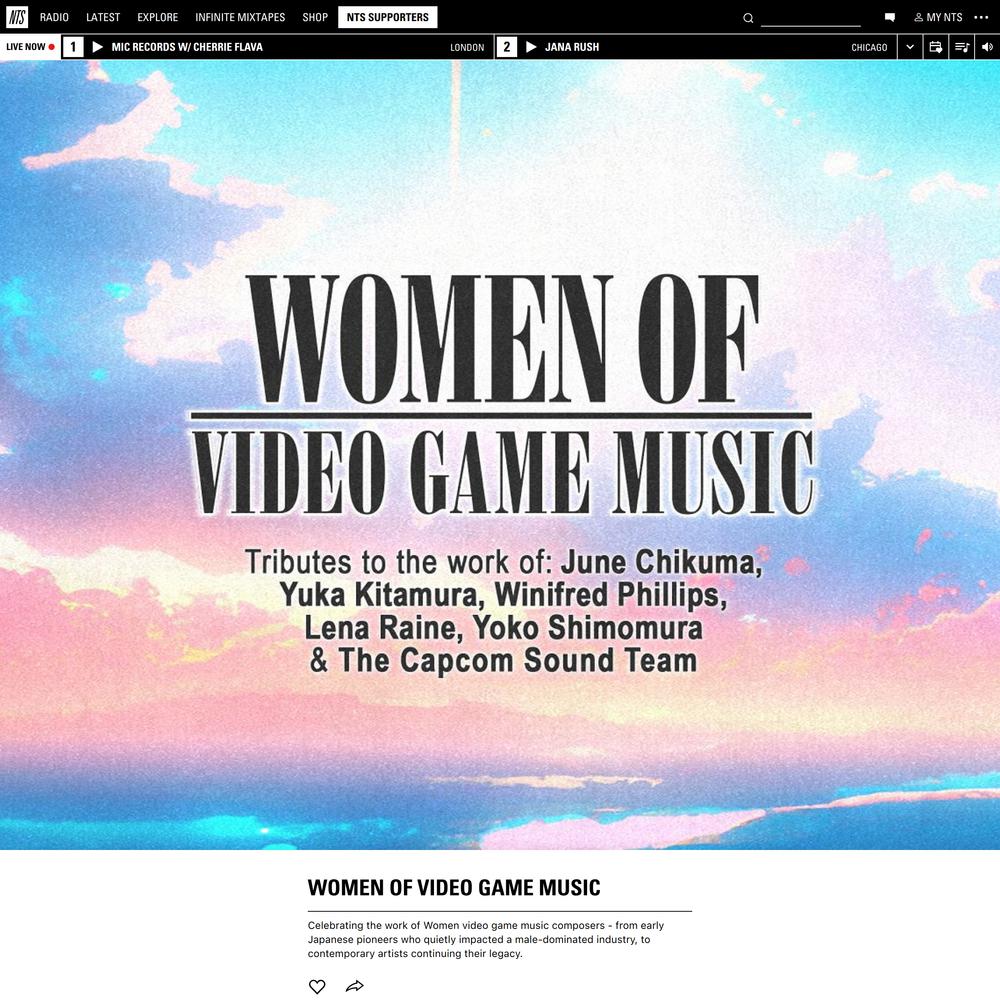Open the three-dot more menu
This screenshot has width=1000, height=1000.
[982, 17]
